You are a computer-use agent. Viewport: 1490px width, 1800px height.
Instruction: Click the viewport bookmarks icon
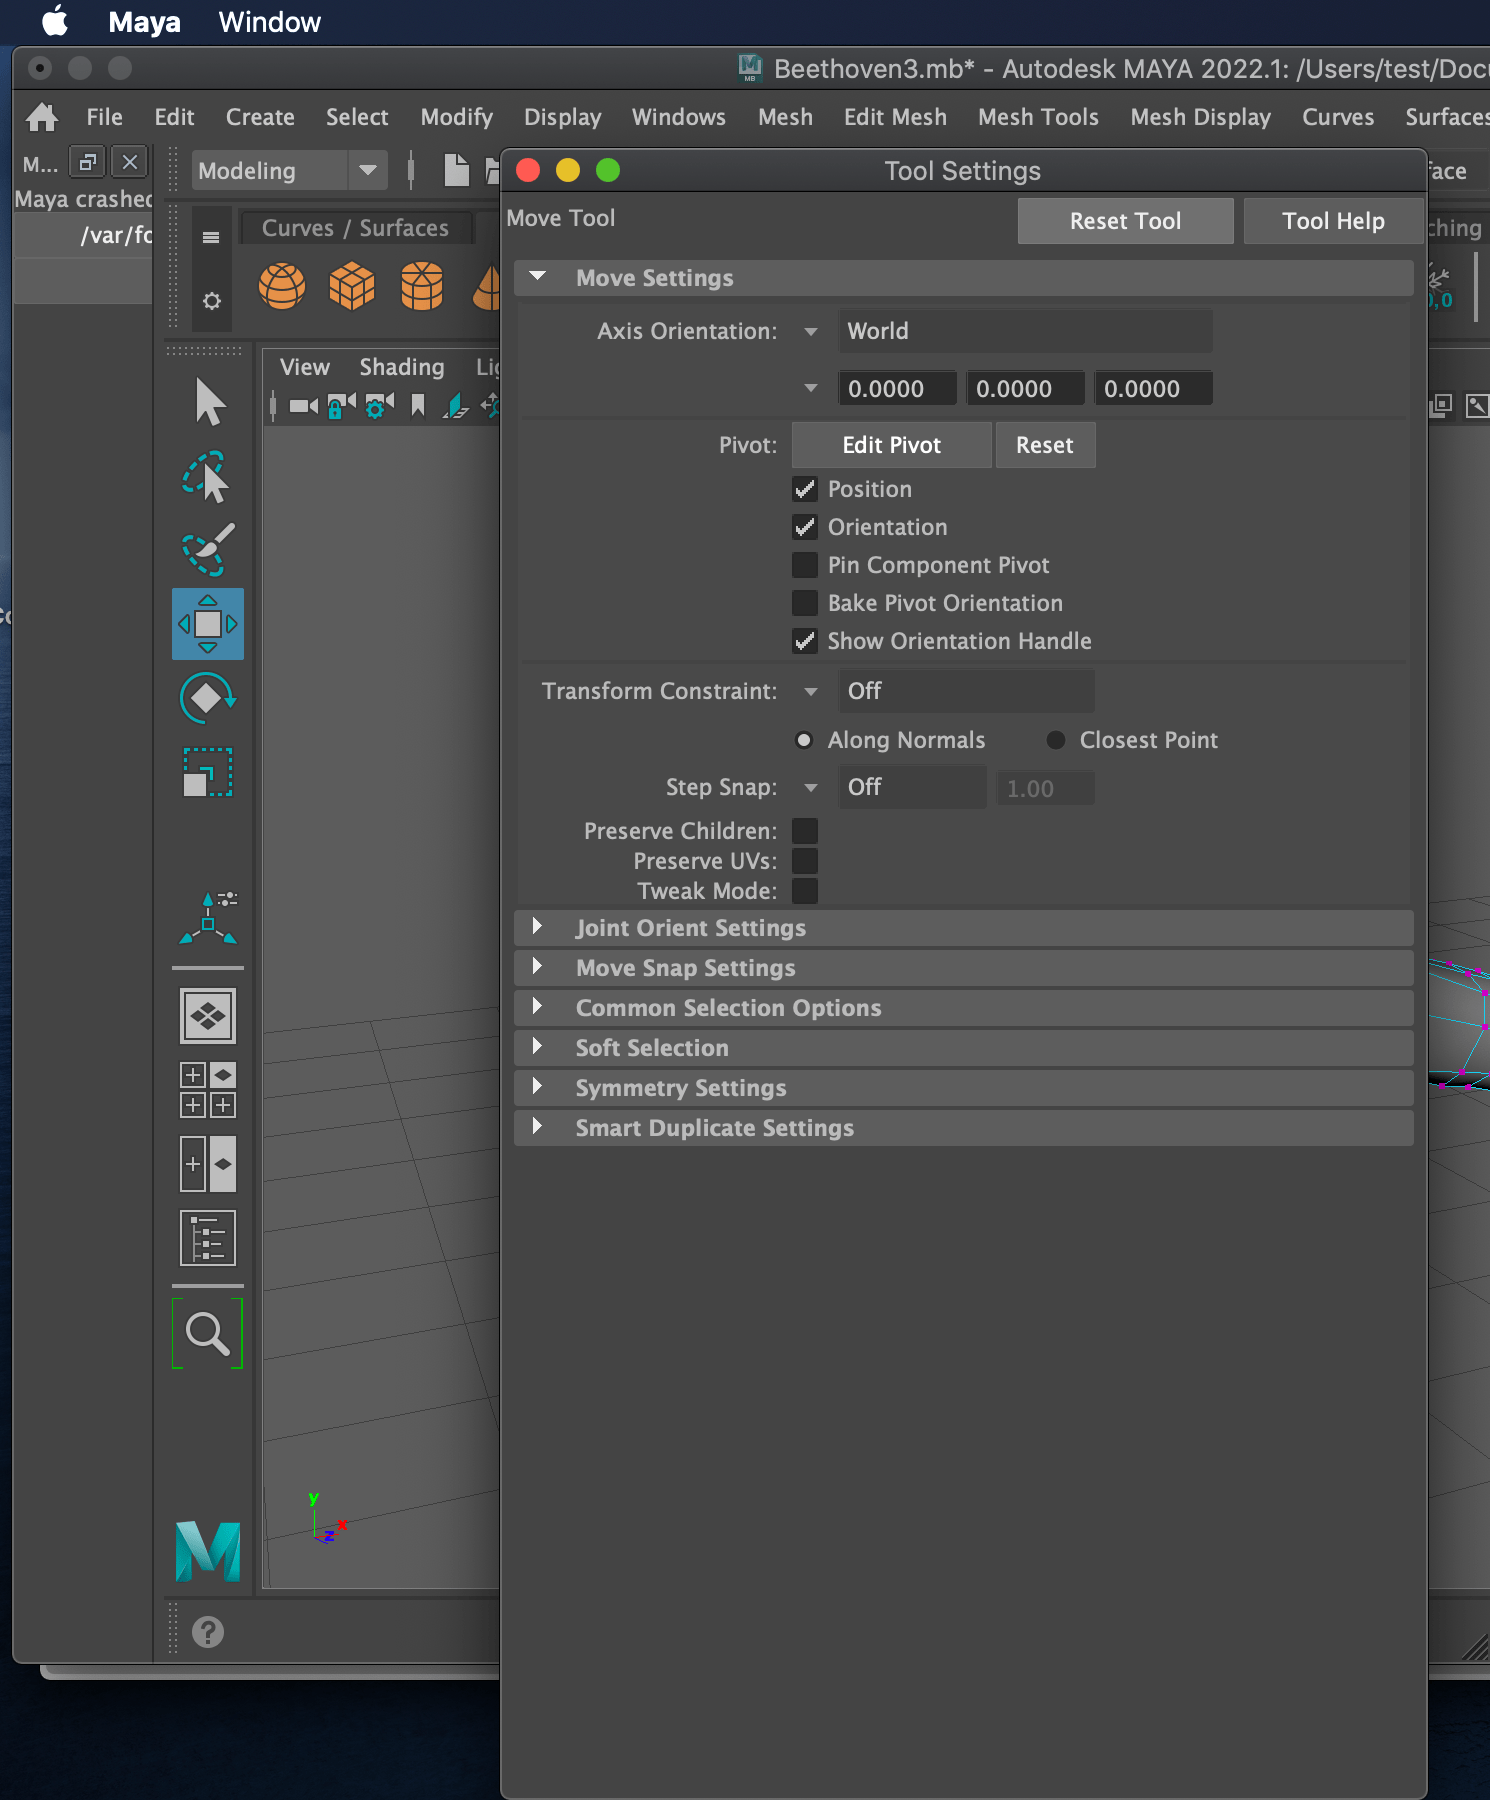(x=418, y=405)
